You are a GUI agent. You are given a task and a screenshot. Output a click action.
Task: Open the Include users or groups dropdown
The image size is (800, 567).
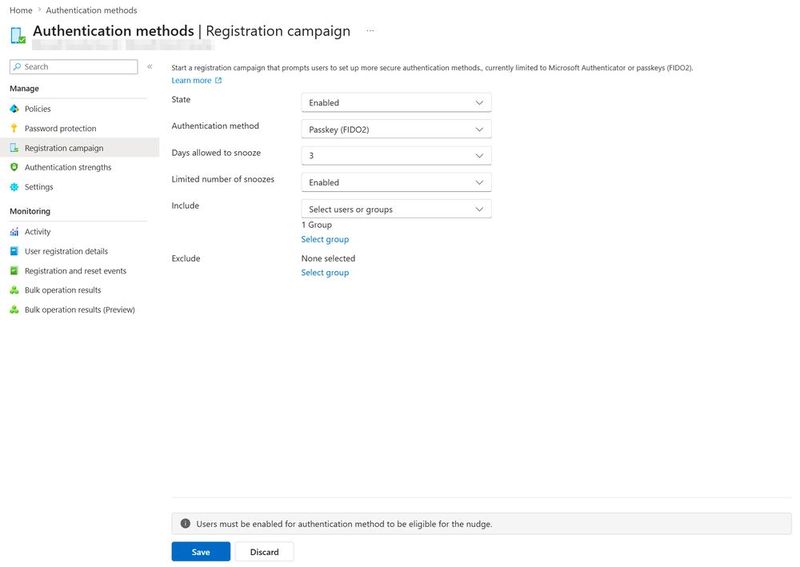[x=396, y=209]
